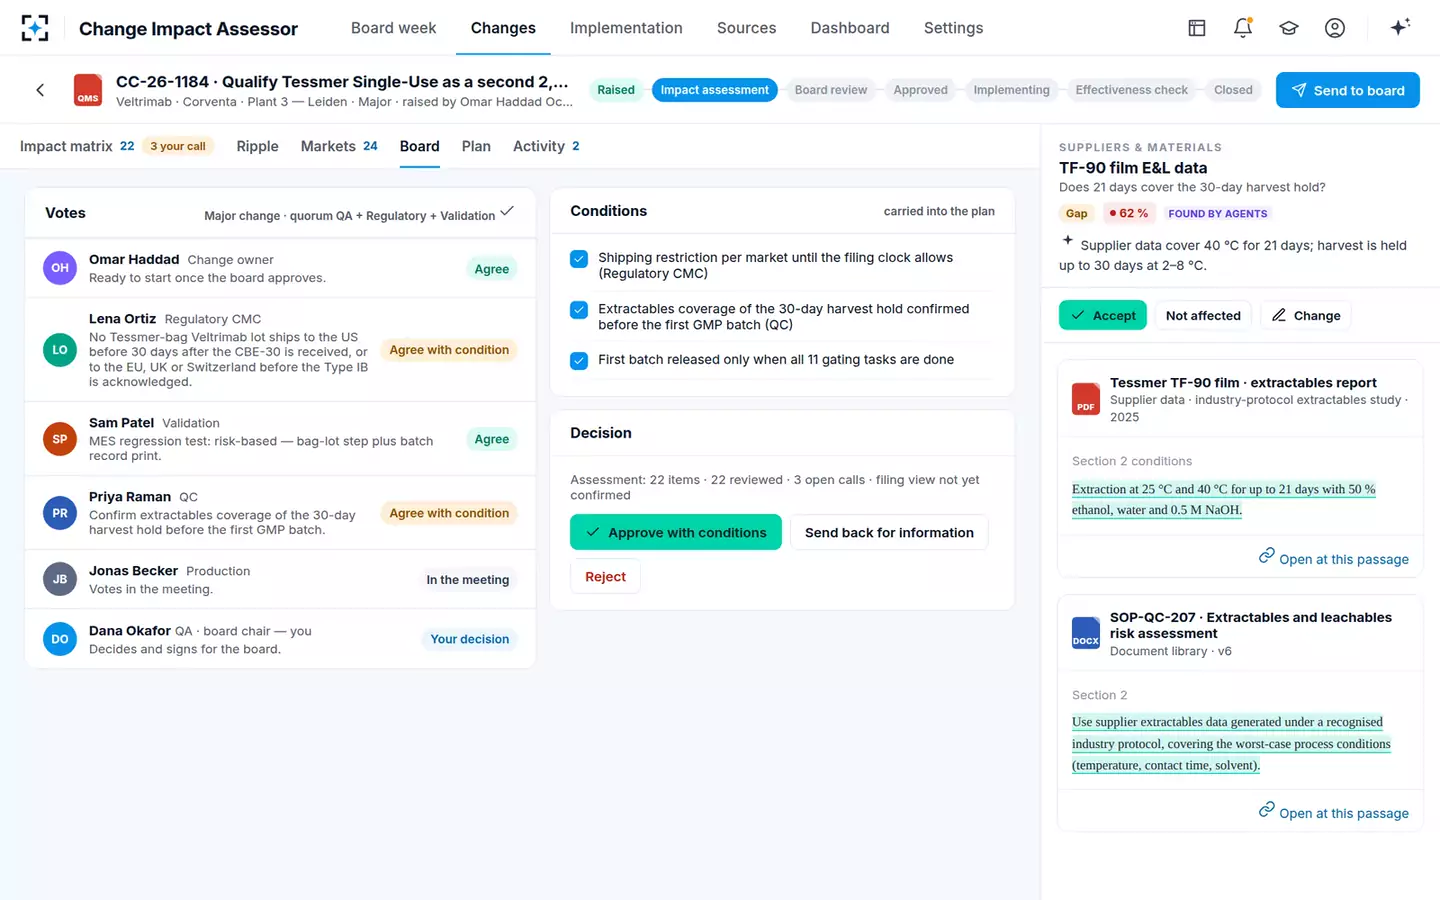Open the user account profile icon
Viewport: 1440px width, 900px height.
coord(1335,28)
